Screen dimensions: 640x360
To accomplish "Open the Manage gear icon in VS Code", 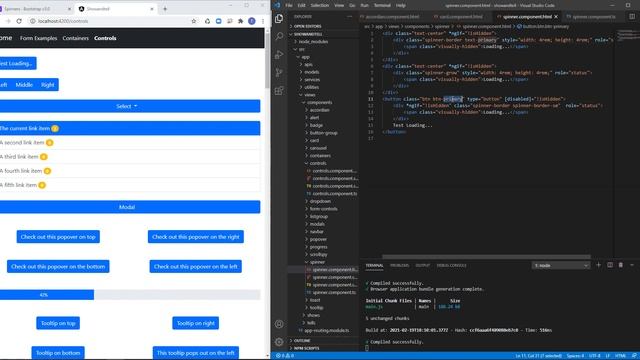I will (279, 342).
